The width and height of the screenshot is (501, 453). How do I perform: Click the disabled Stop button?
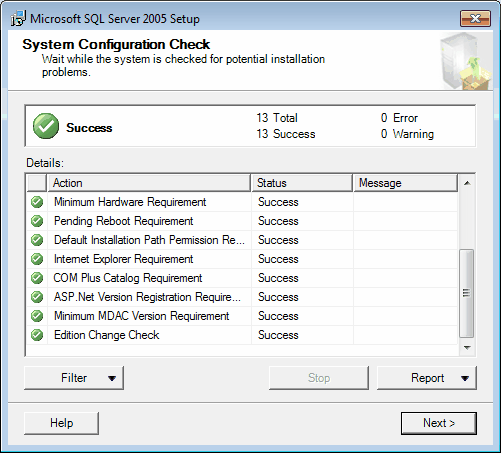319,378
